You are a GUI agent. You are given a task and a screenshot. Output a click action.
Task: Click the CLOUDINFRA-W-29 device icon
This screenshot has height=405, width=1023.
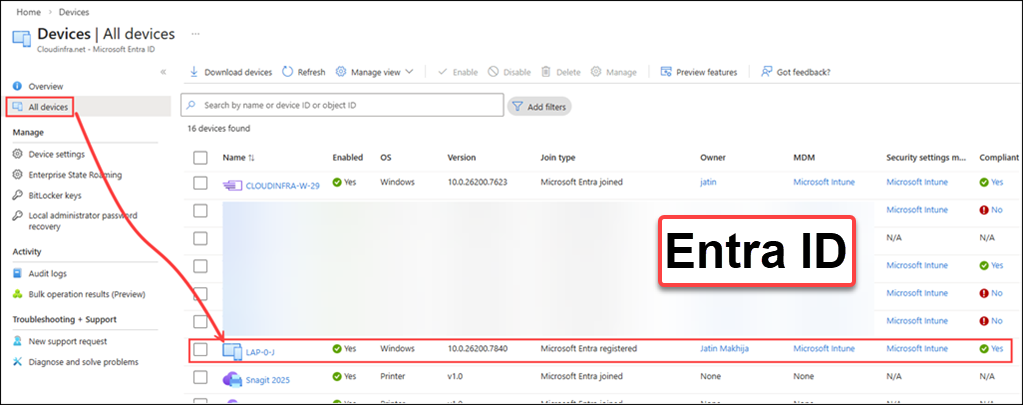pyautogui.click(x=232, y=185)
